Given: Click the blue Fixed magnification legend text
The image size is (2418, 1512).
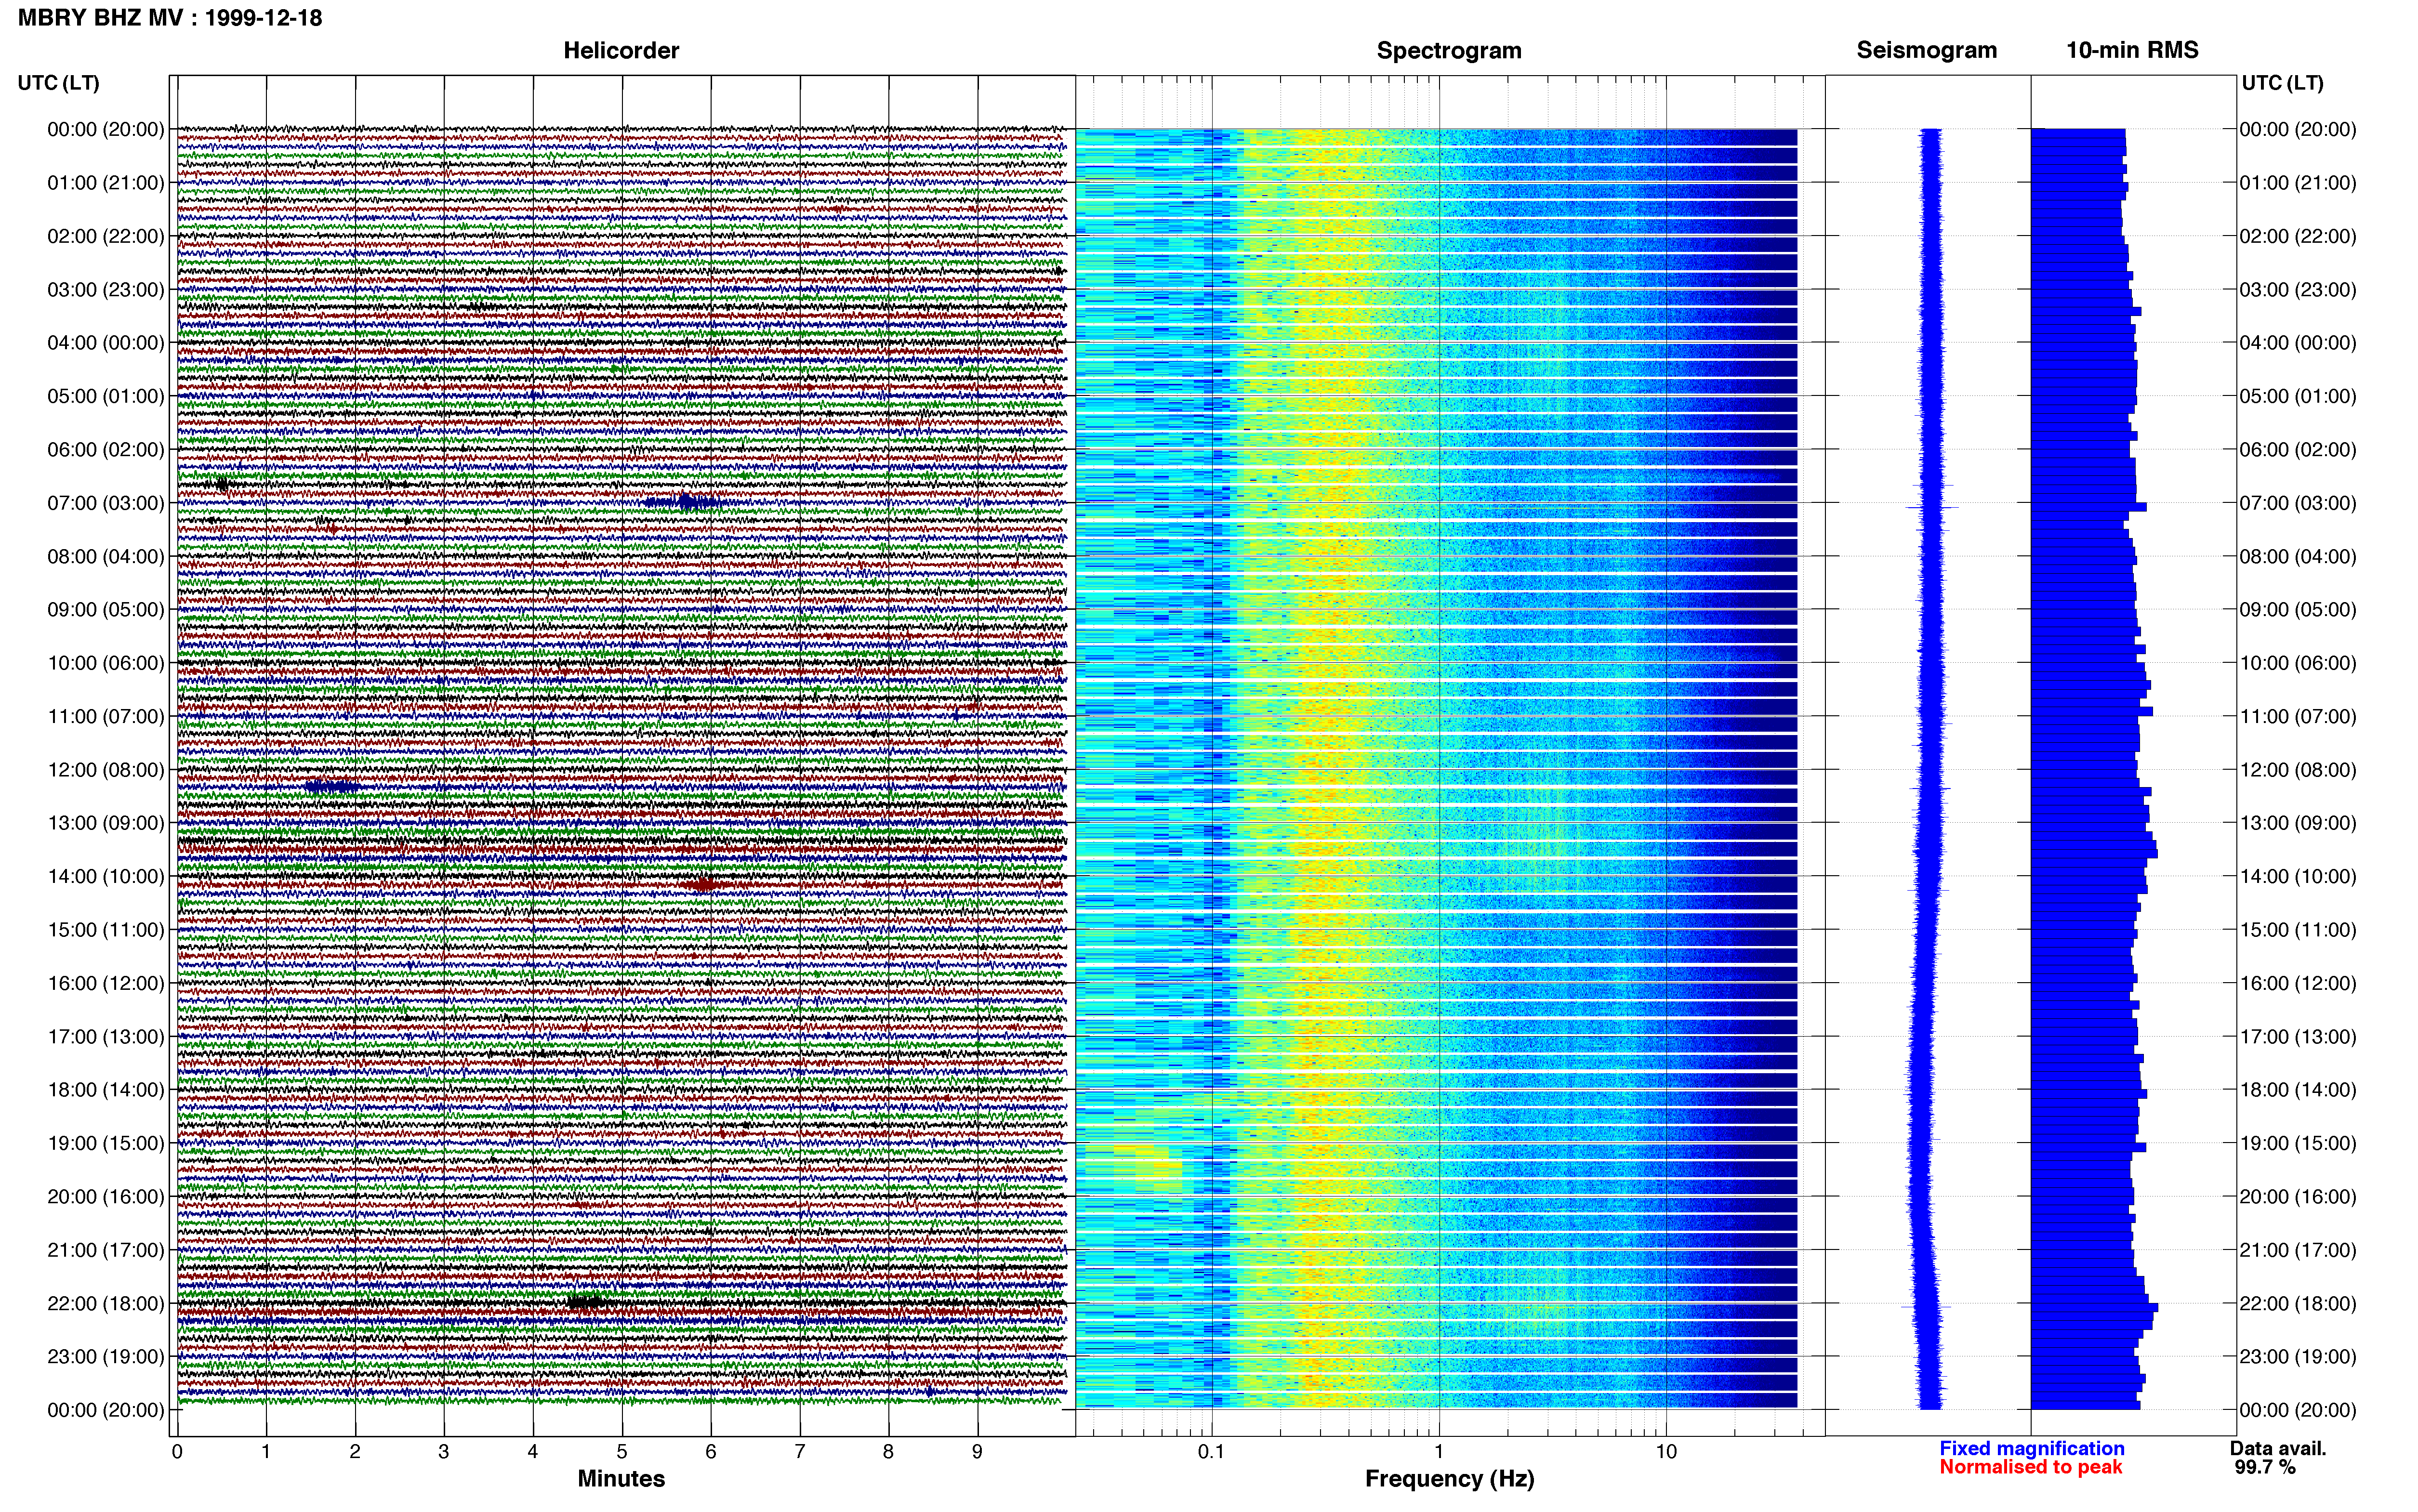Looking at the screenshot, I should [2031, 1449].
